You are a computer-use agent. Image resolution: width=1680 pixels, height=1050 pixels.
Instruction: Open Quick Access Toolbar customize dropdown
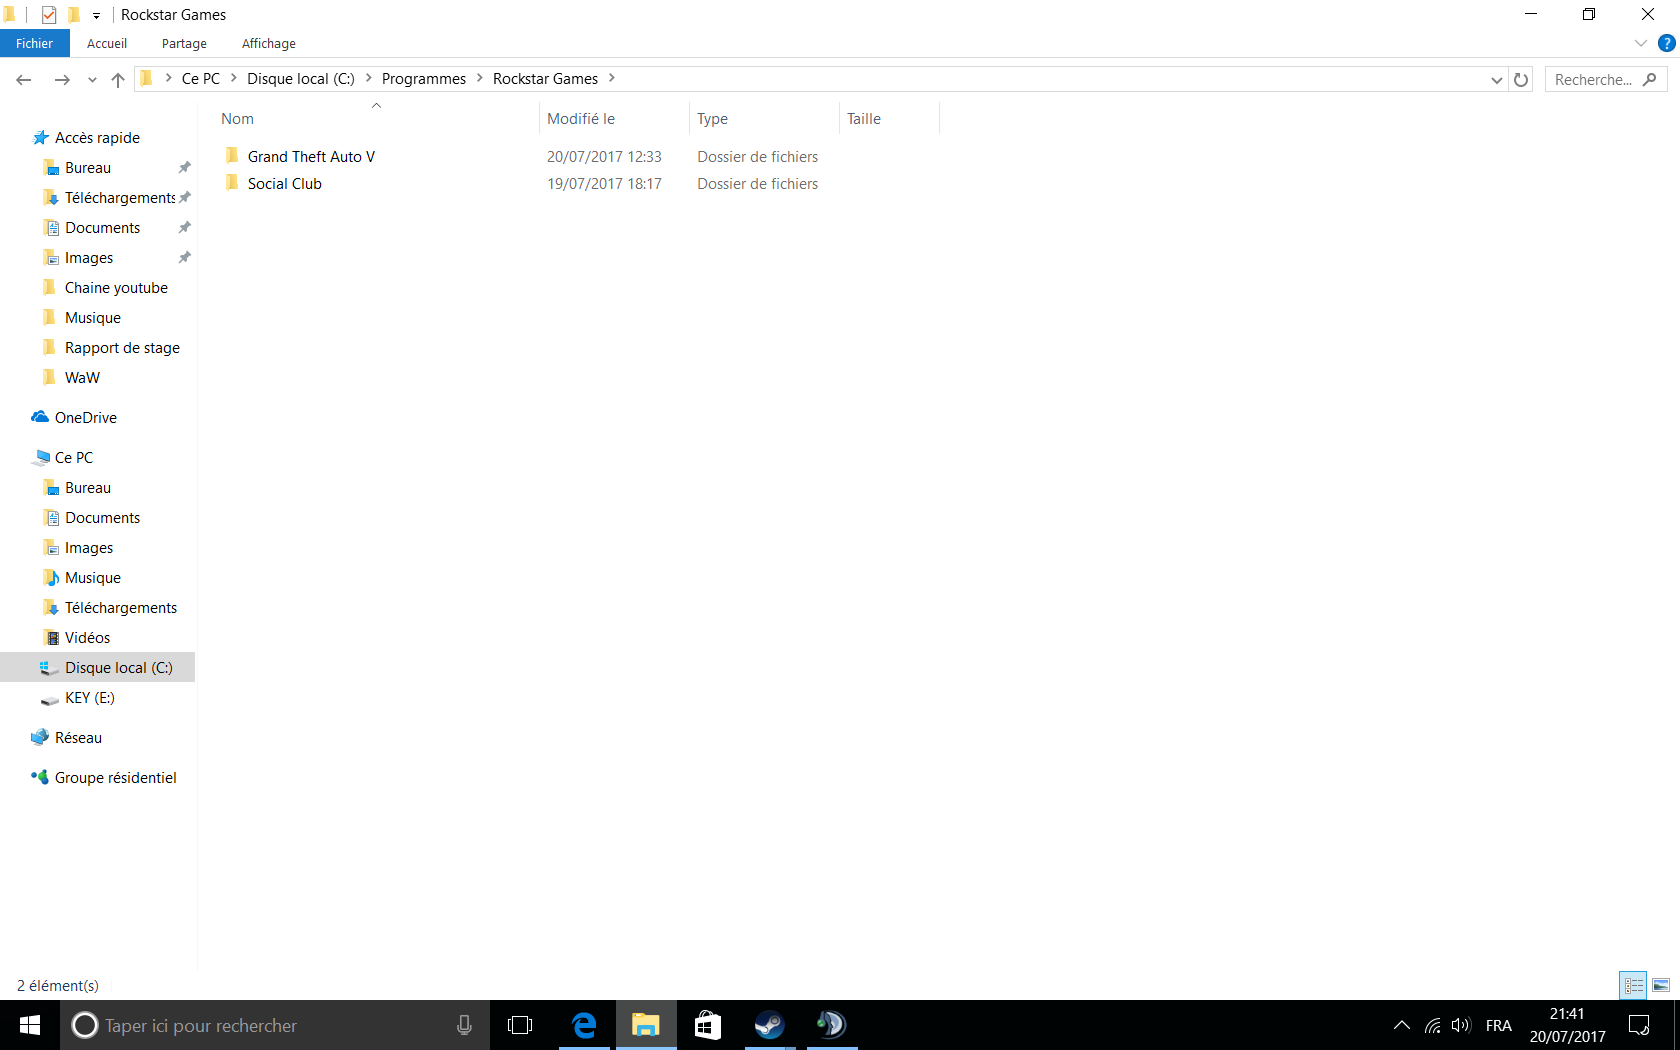96,15
